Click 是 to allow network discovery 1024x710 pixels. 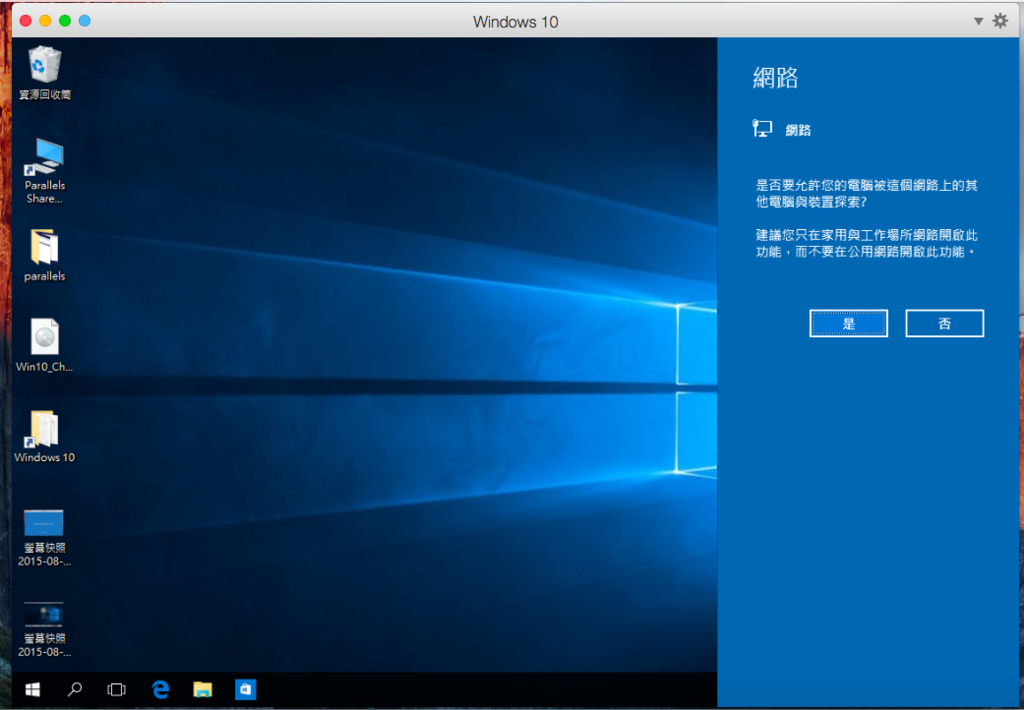tap(848, 323)
